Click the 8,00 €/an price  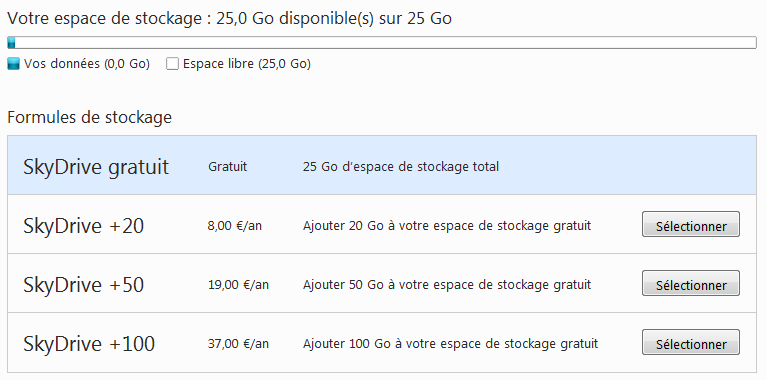[235, 226]
